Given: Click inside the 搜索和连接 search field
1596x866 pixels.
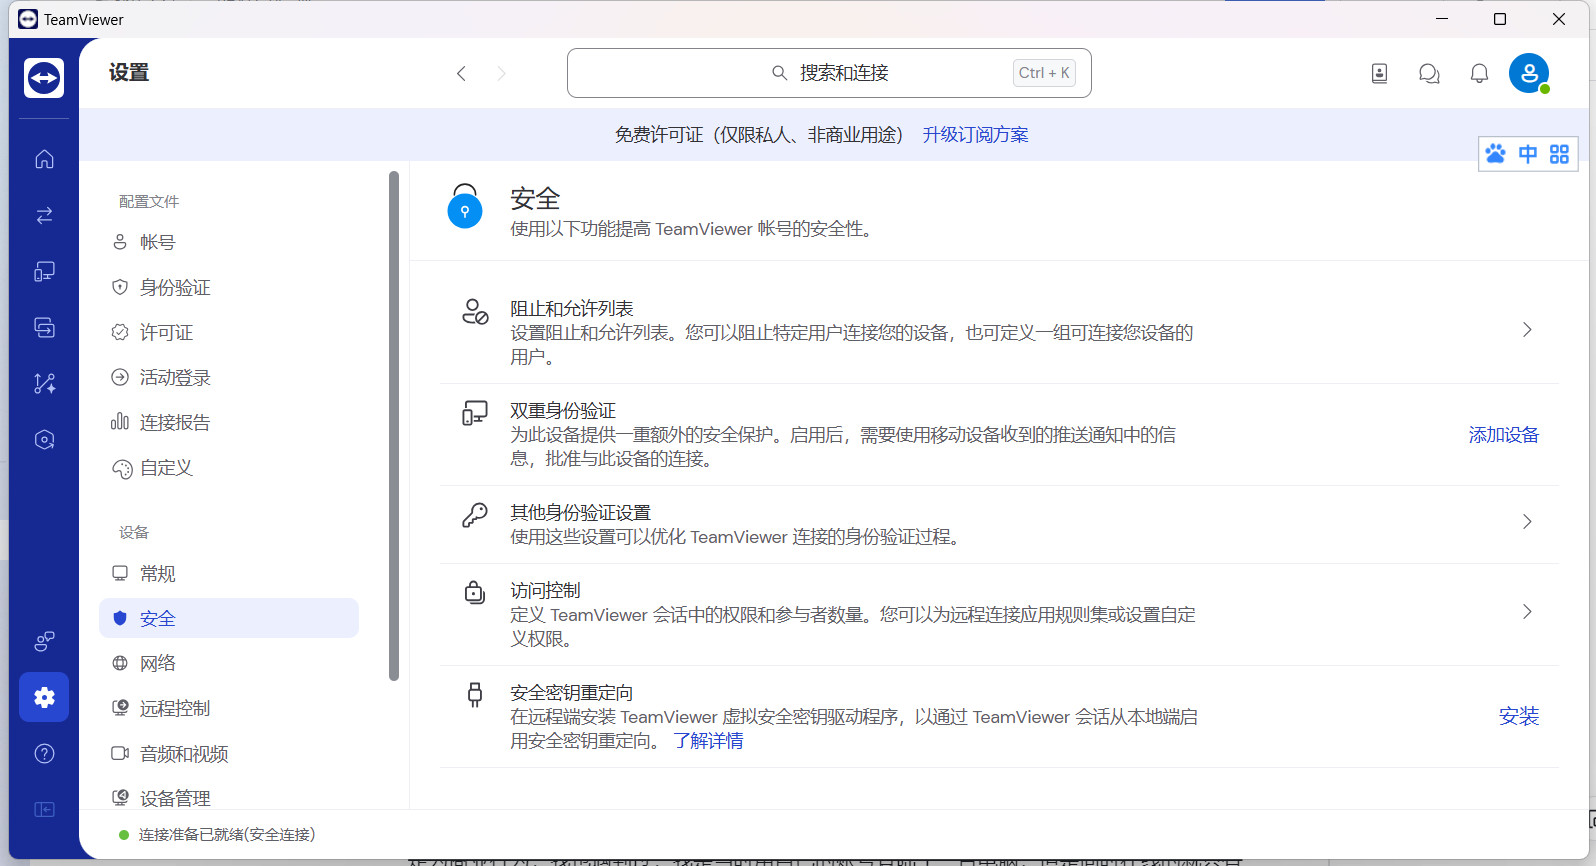Looking at the screenshot, I should [x=829, y=73].
